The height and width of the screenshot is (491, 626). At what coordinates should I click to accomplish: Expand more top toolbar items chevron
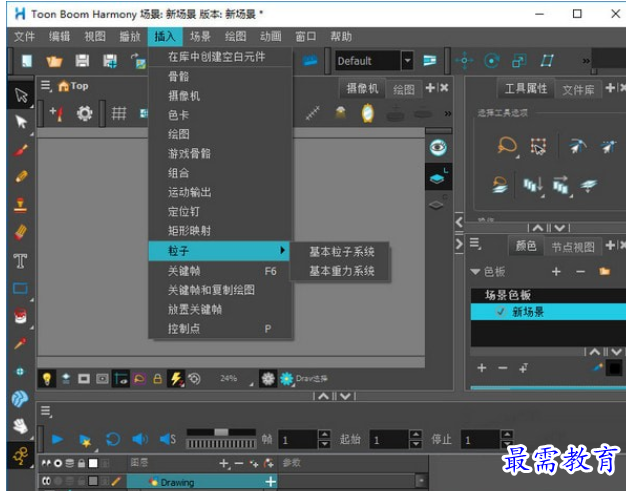(586, 61)
